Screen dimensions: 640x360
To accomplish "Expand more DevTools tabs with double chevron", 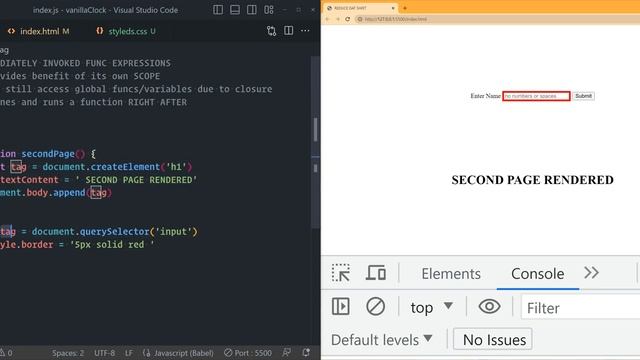I will click(591, 273).
